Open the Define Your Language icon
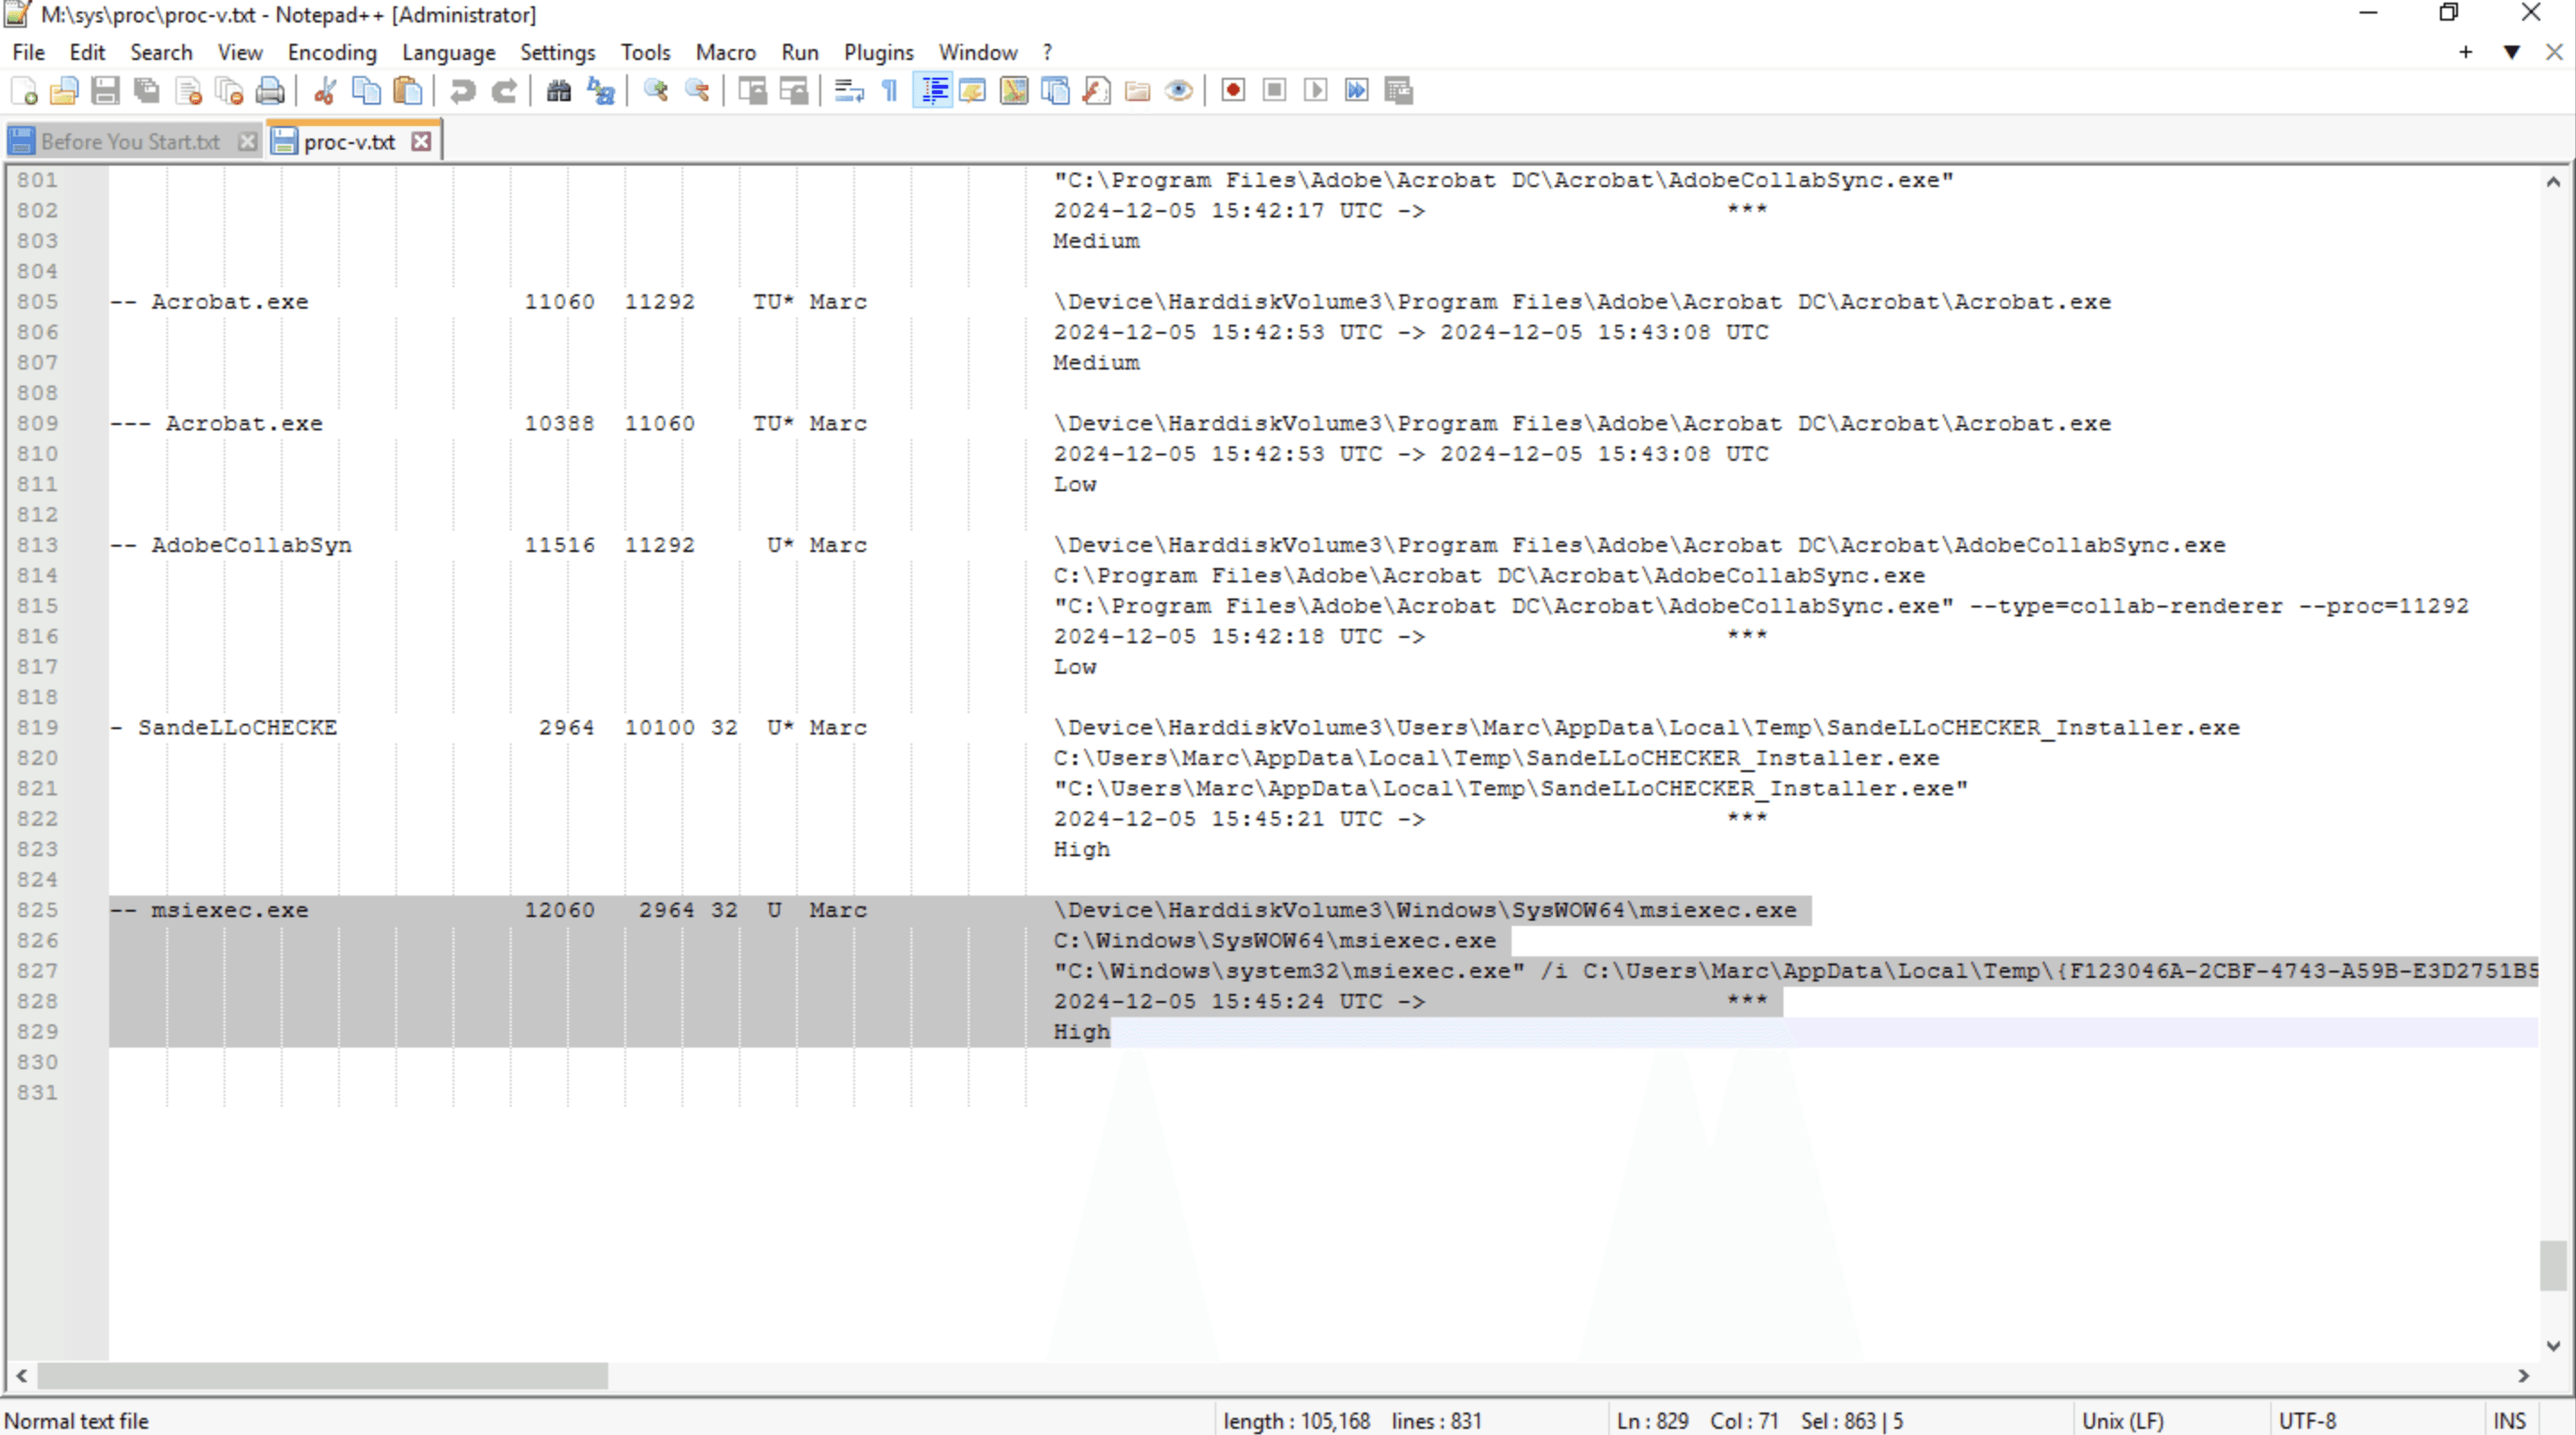The width and height of the screenshot is (2576, 1435). [x=972, y=91]
